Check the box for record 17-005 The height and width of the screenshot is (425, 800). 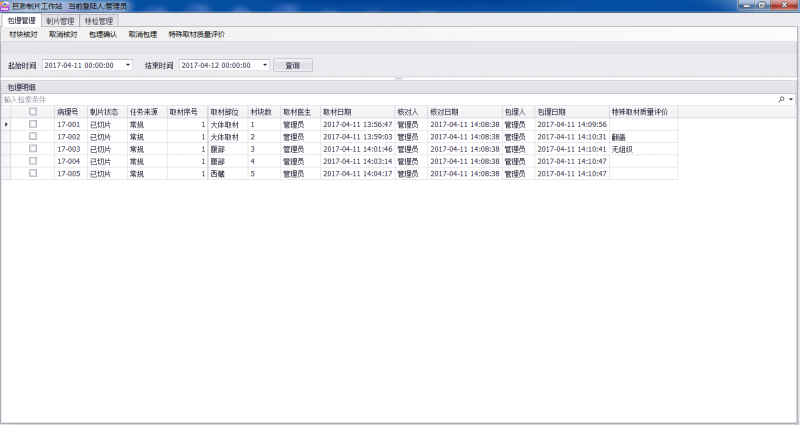click(33, 173)
